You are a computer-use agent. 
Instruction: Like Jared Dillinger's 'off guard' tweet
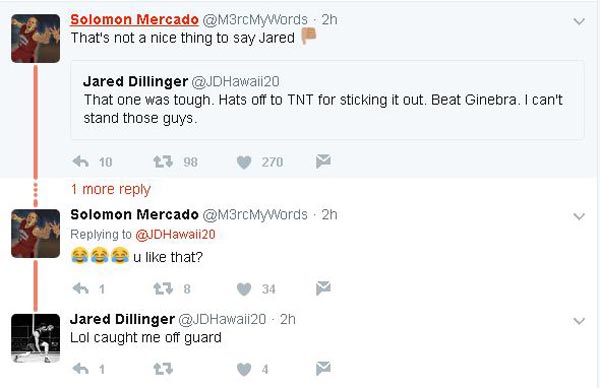pos(244,370)
